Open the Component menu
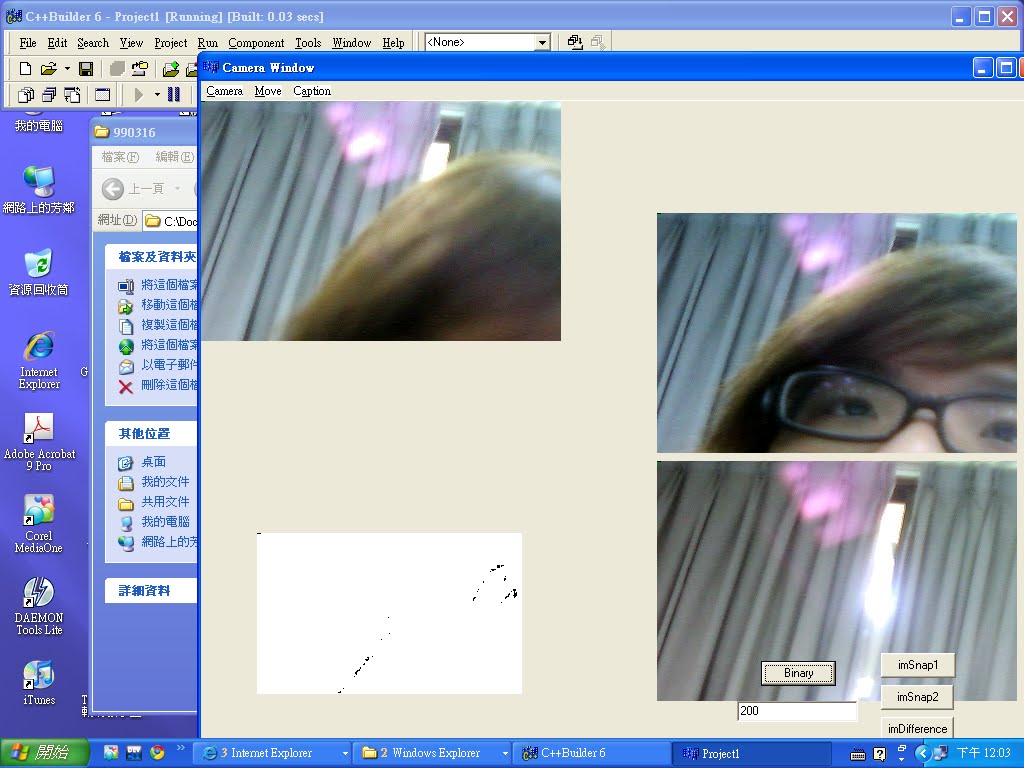This screenshot has width=1024, height=768. coord(256,43)
